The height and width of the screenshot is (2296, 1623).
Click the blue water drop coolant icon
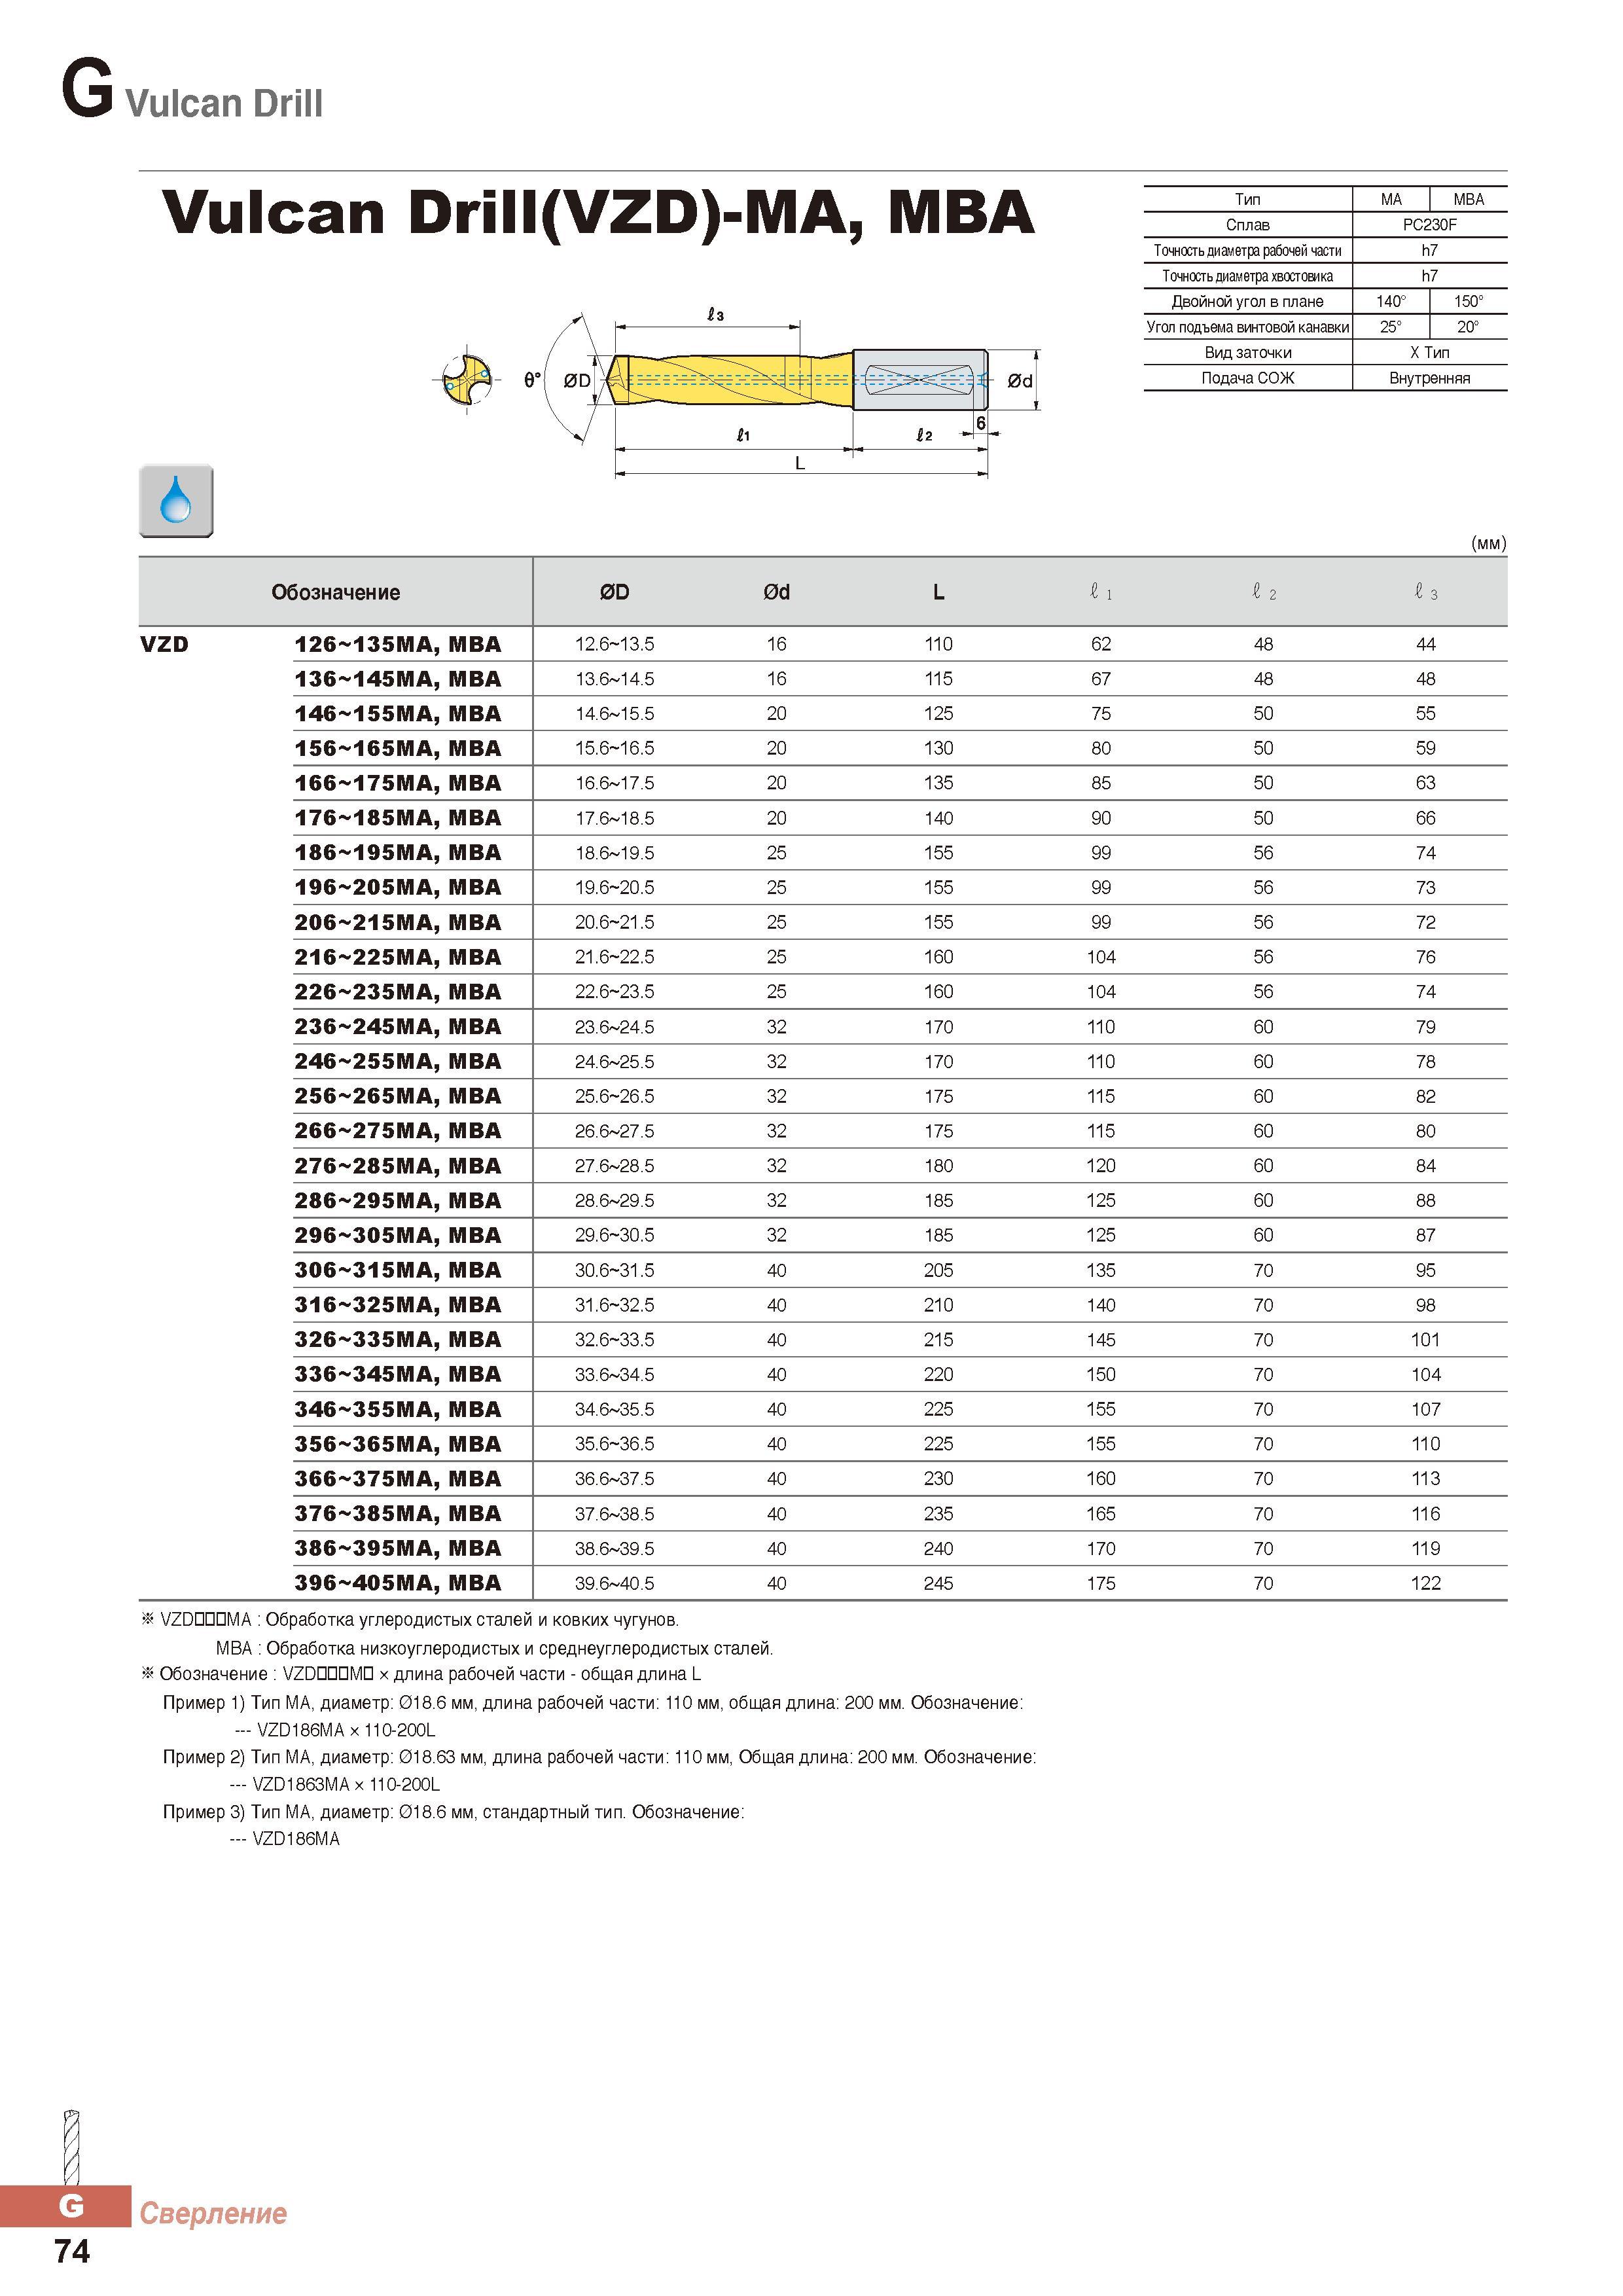(176, 501)
